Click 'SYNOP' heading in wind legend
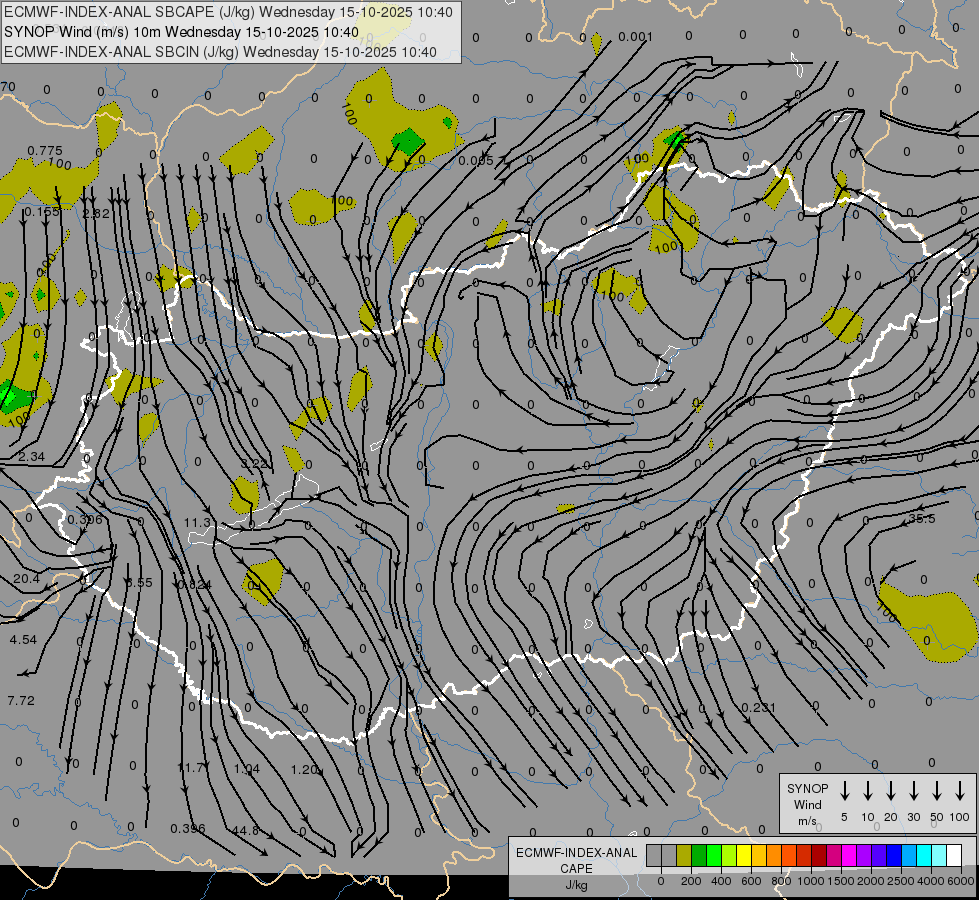The width and height of the screenshot is (979, 900). (807, 789)
